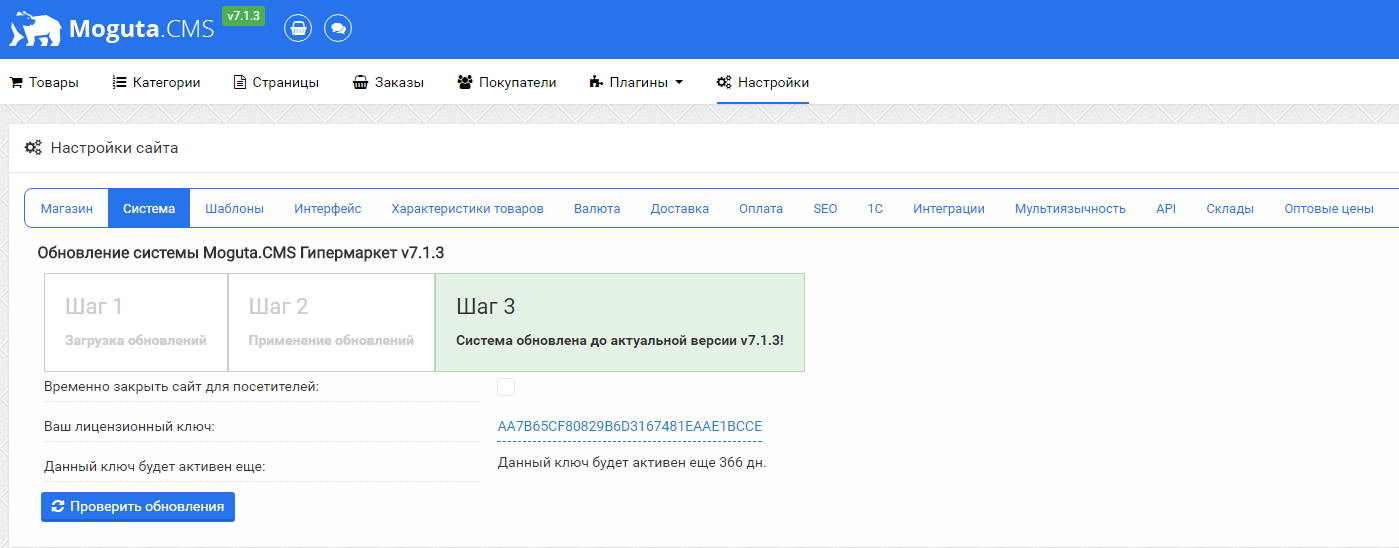This screenshot has width=1399, height=548.
Task: Click the Шаг 3 system updated step
Action: point(620,322)
